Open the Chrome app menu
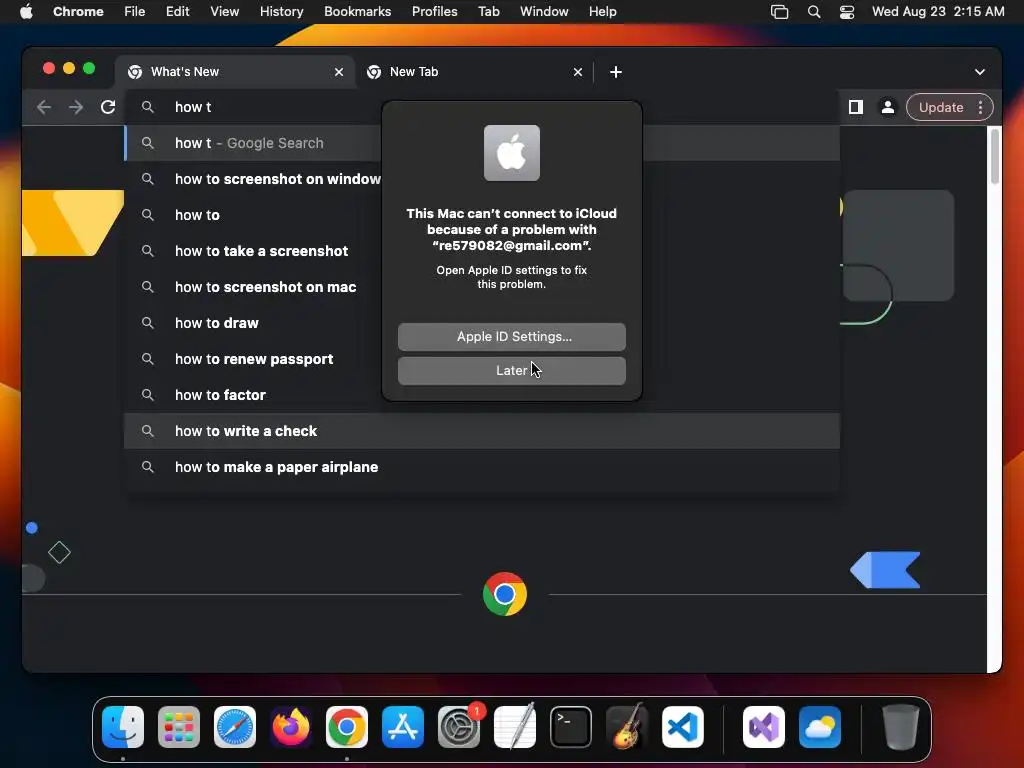Image resolution: width=1024 pixels, height=768 pixels. coord(78,12)
